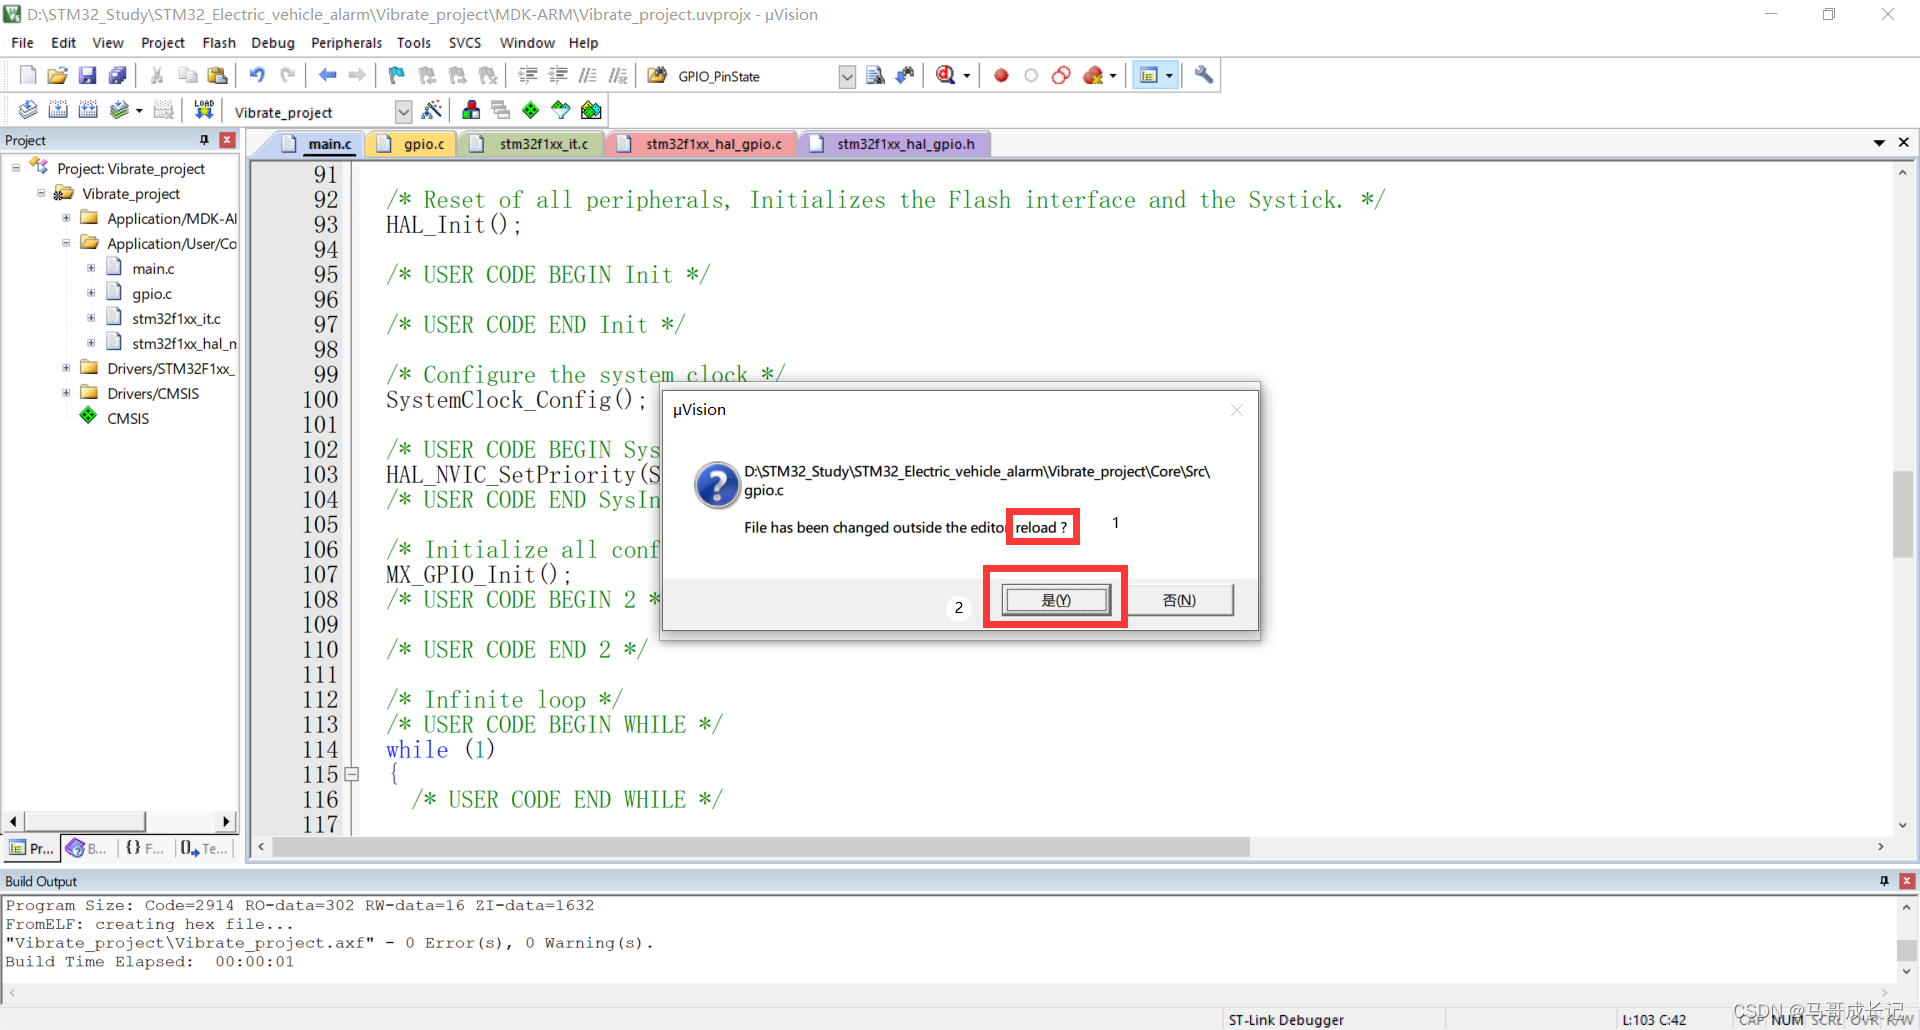
Task: Click the Save All icon
Action: [x=117, y=75]
